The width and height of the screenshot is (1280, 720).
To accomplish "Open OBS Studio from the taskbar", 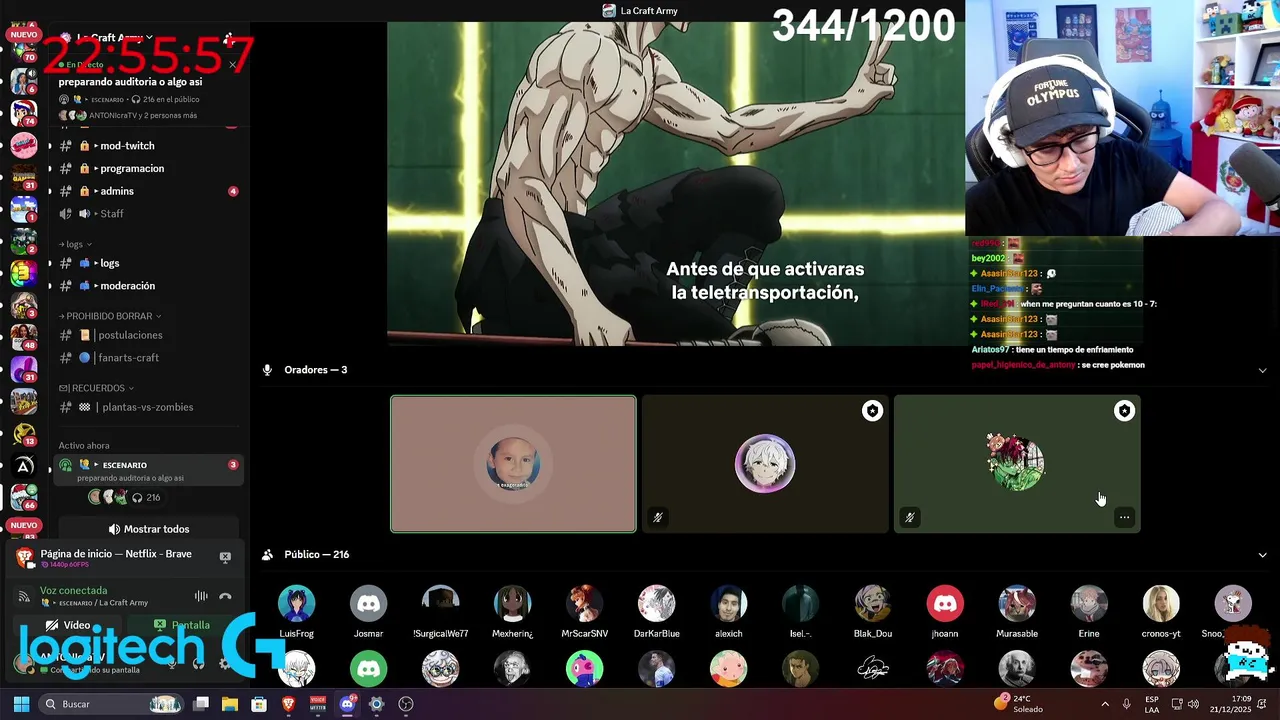I will 405,704.
